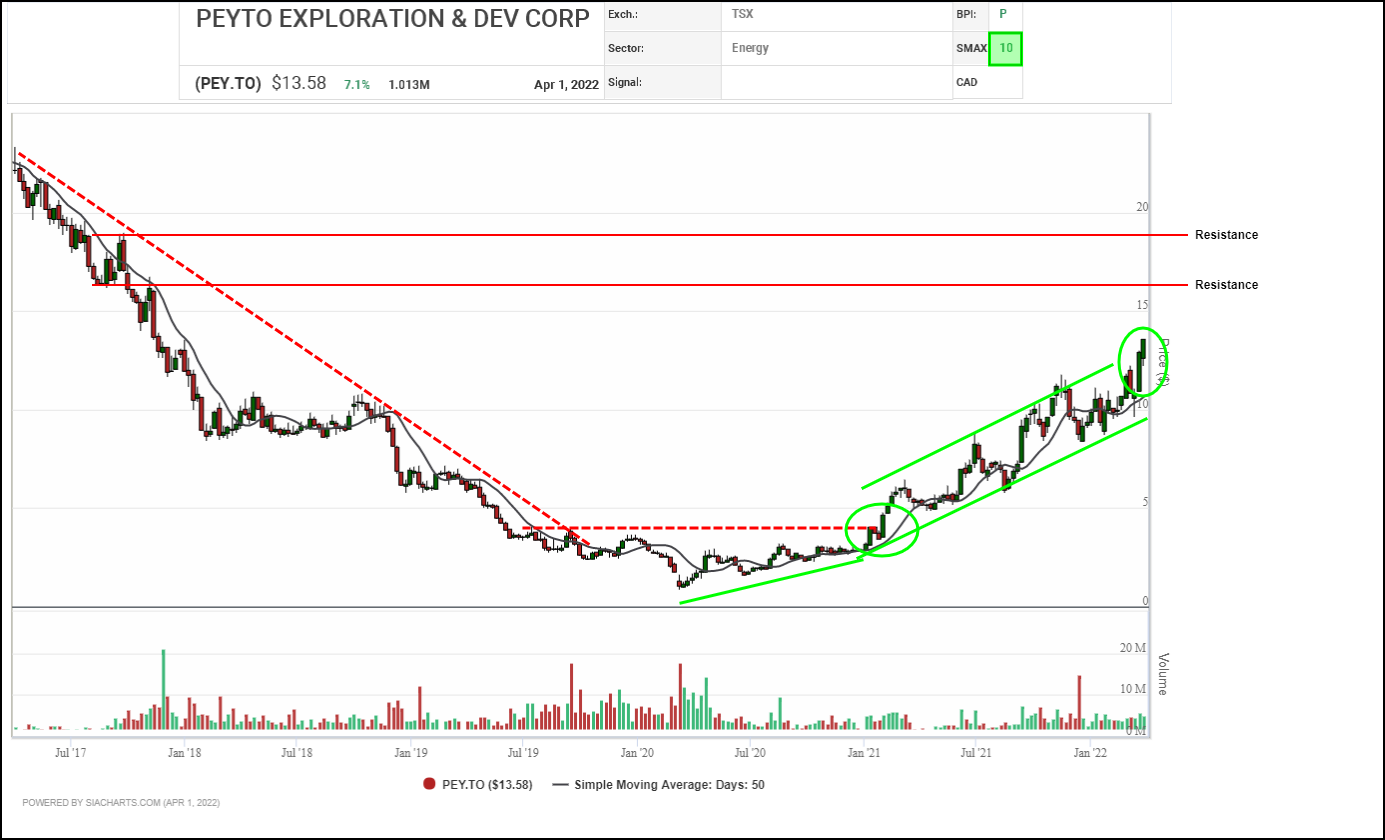Select the (PEY.TO) ticker symbol
This screenshot has height=840, width=1385.
tap(228, 83)
